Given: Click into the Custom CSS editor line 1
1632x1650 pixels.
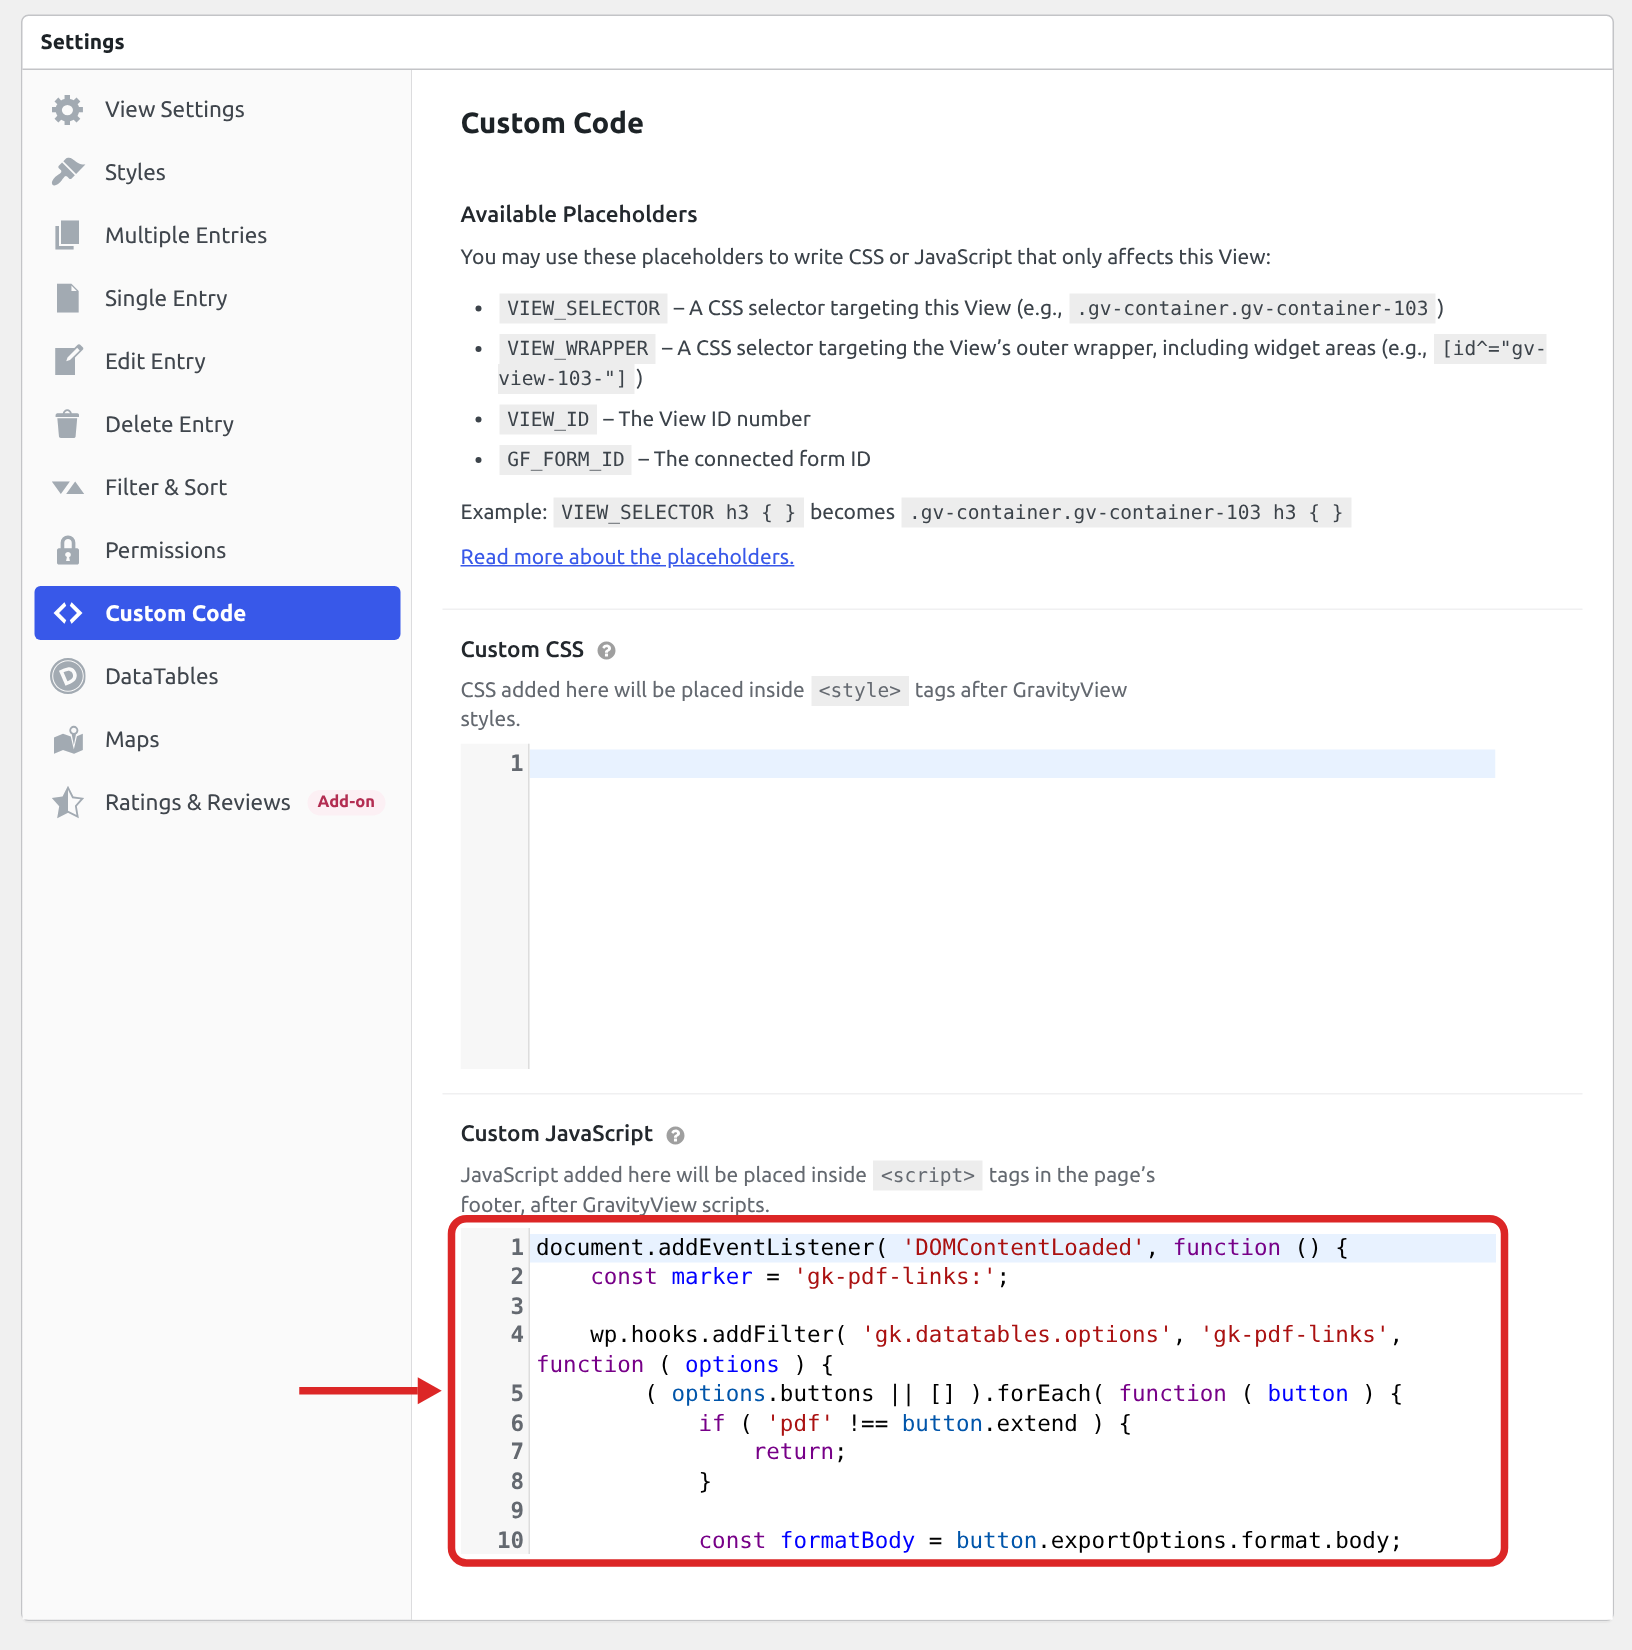Looking at the screenshot, I should pos(1012,764).
